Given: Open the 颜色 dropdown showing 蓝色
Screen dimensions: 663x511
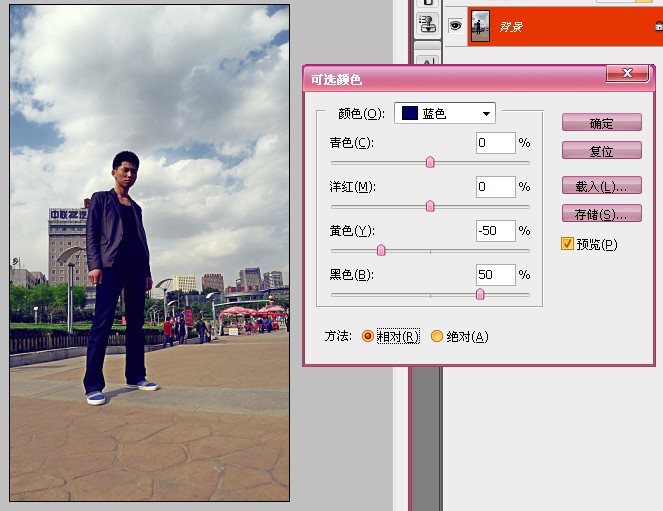Looking at the screenshot, I should pyautogui.click(x=445, y=113).
